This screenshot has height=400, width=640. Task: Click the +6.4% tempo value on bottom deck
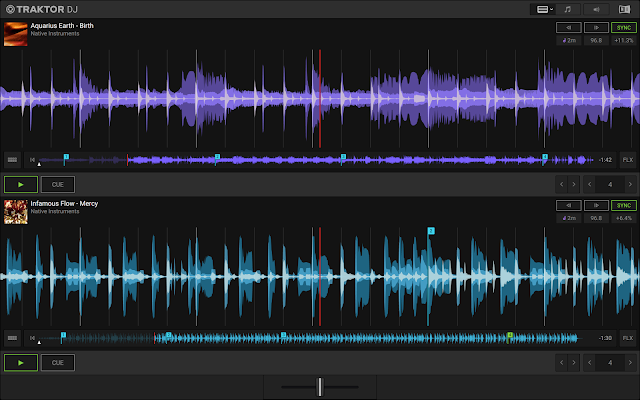pos(624,218)
